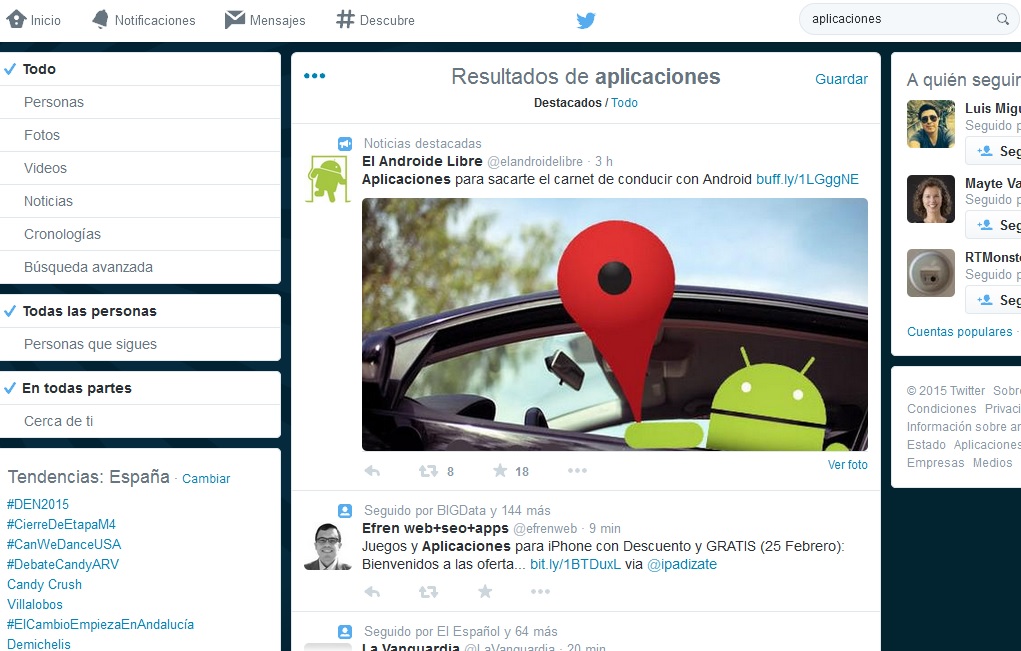1021x651 pixels.
Task: Open the bit.ly/1BTDuxL link
Action: [x=576, y=564]
